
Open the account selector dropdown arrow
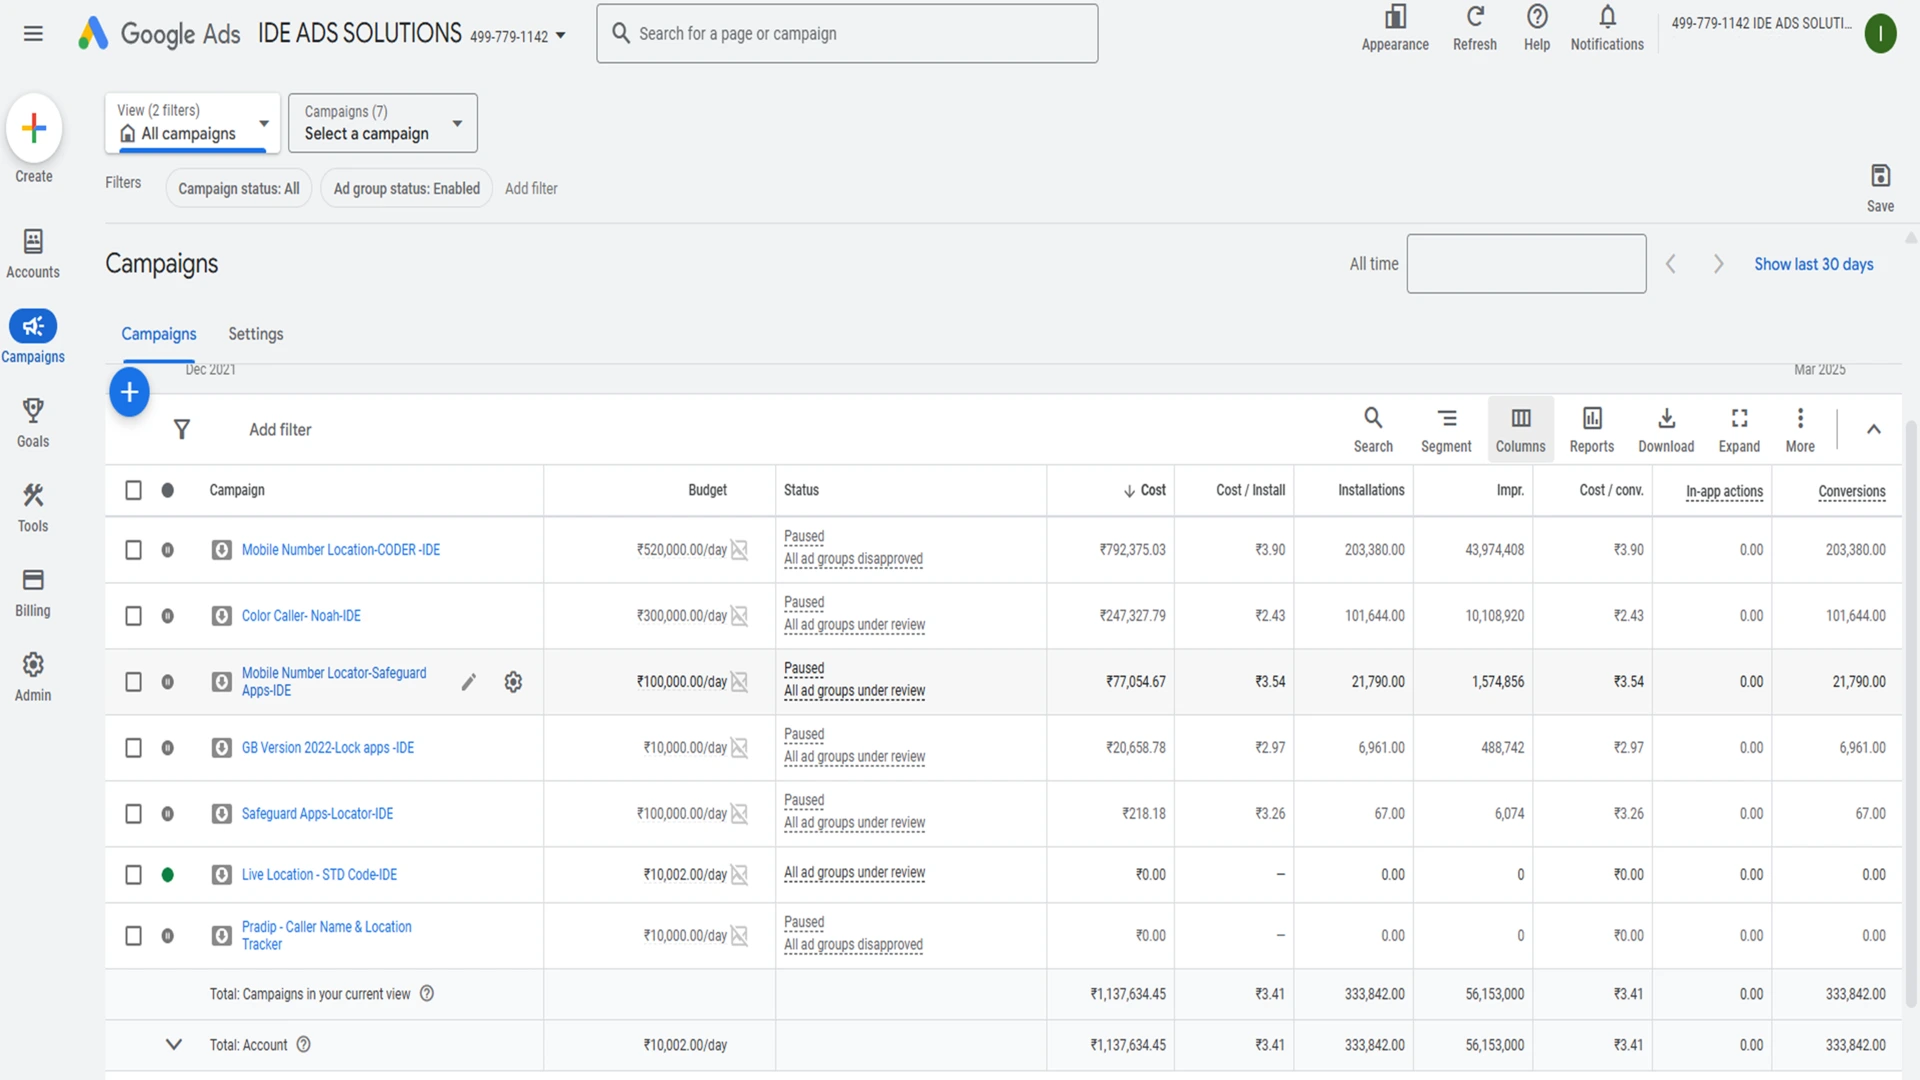560,36
